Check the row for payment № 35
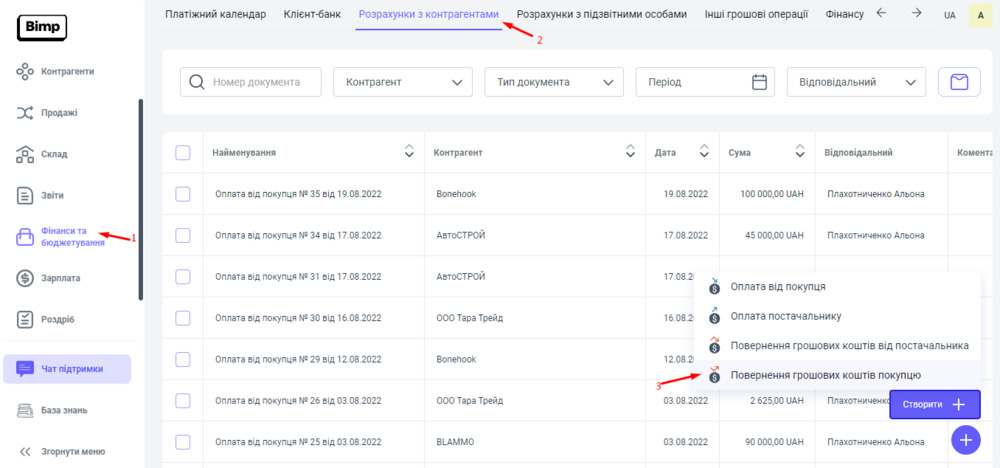This screenshot has height=468, width=1000. [x=183, y=194]
